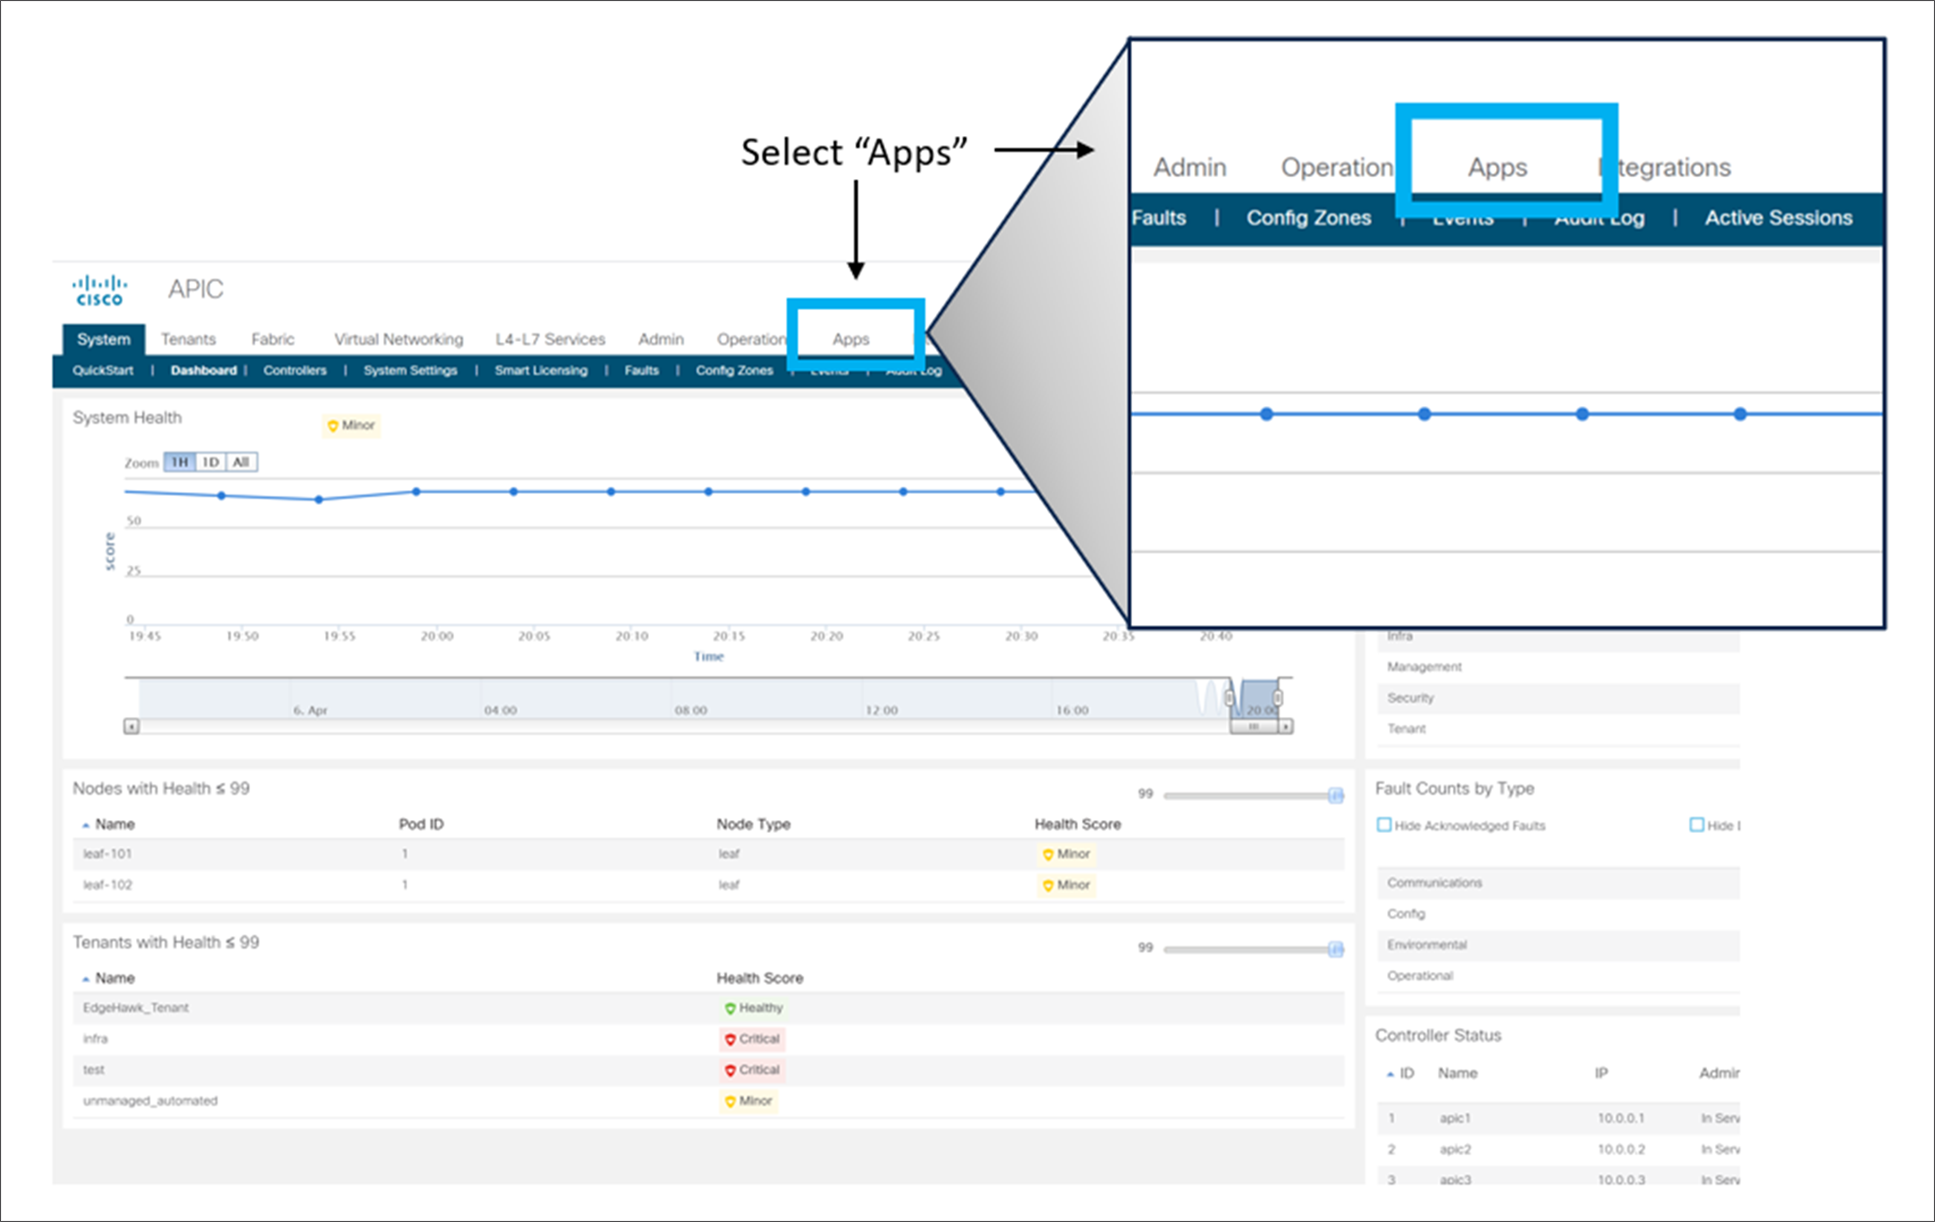Click the left handle of the navigator range
Image resolution: width=1935 pixels, height=1222 pixels.
[x=1230, y=698]
